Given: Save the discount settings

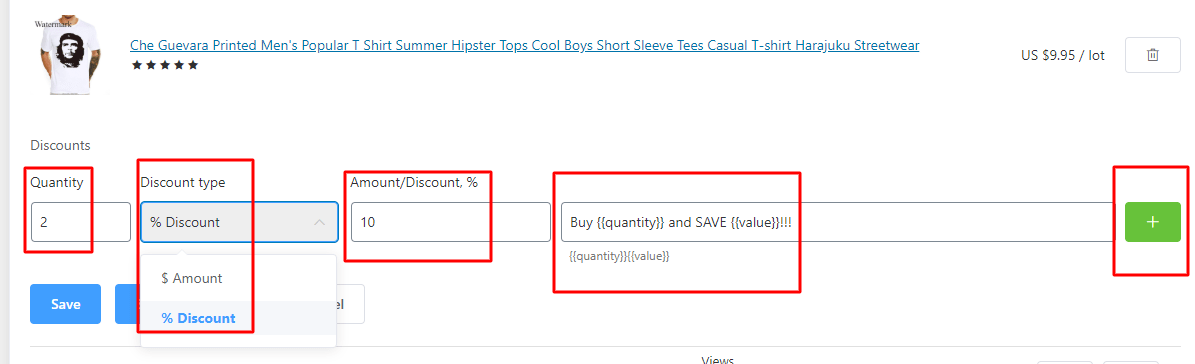Looking at the screenshot, I should [x=66, y=304].
